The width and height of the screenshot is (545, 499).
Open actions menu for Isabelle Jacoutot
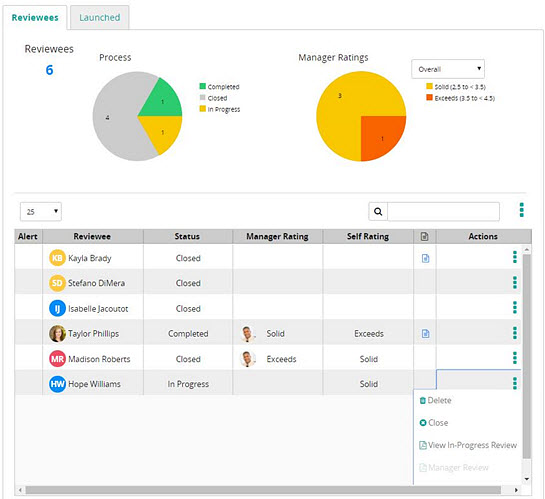click(515, 308)
